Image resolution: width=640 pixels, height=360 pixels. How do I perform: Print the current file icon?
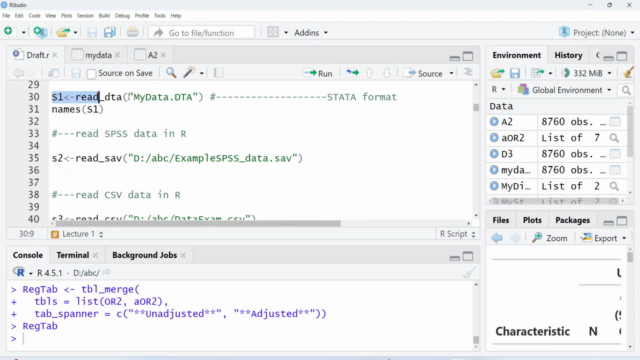coord(132,32)
